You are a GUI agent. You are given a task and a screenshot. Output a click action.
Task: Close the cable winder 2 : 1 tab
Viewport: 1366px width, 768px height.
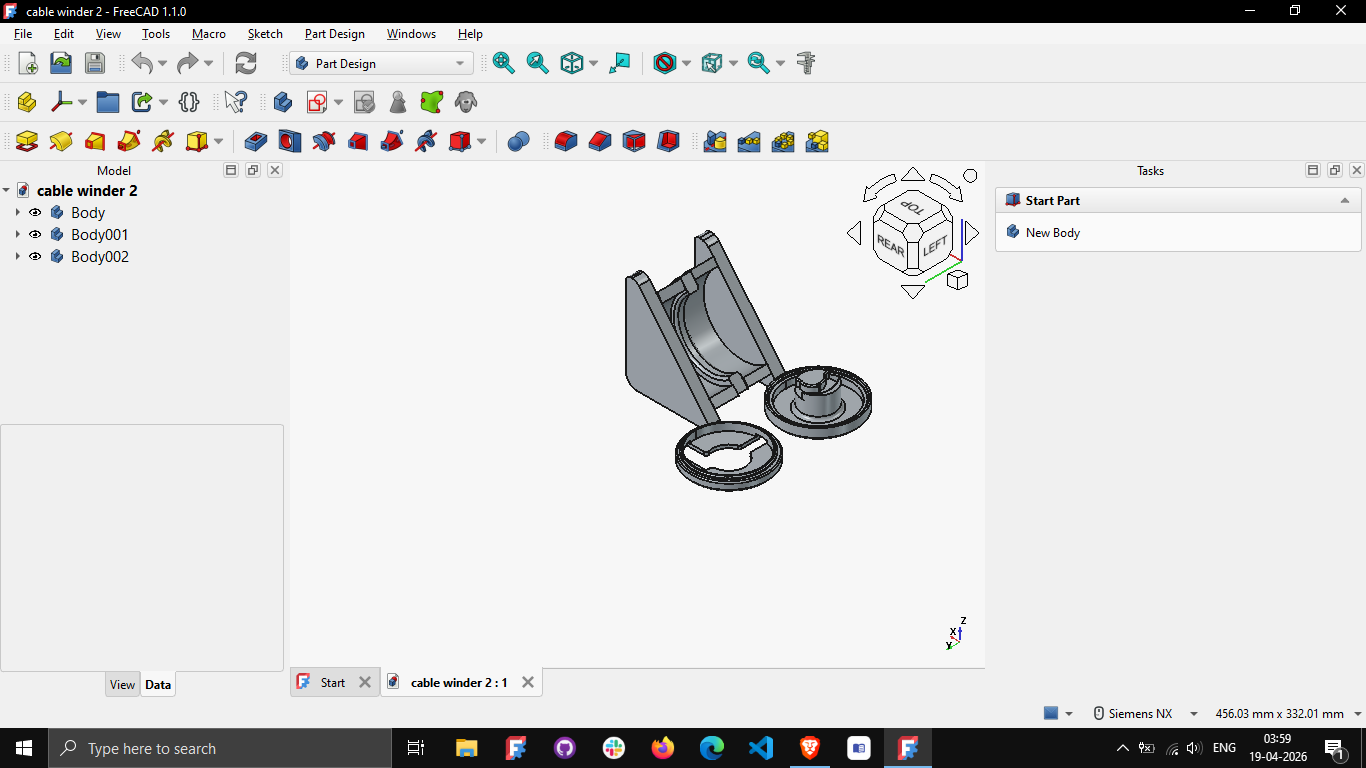(x=528, y=682)
